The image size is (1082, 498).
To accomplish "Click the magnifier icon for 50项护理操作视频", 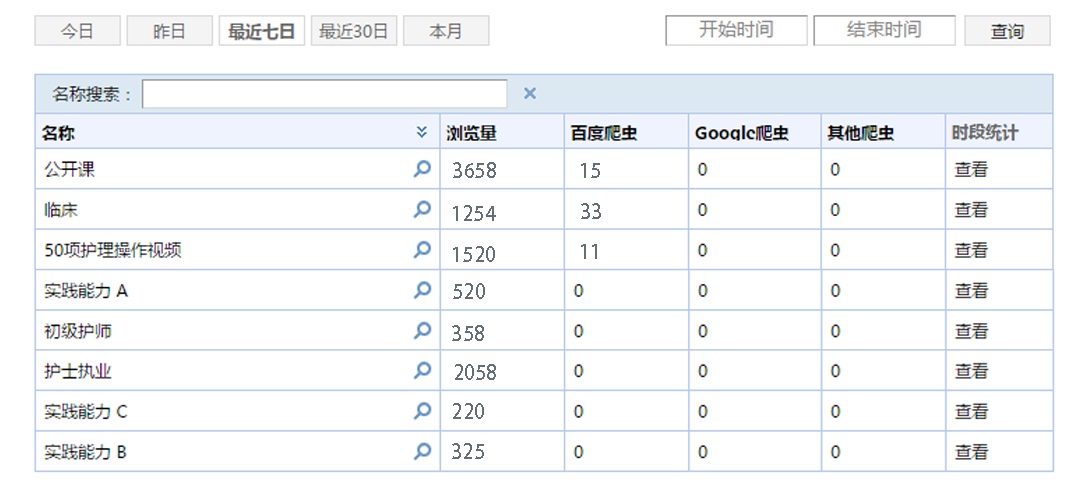I will [422, 250].
